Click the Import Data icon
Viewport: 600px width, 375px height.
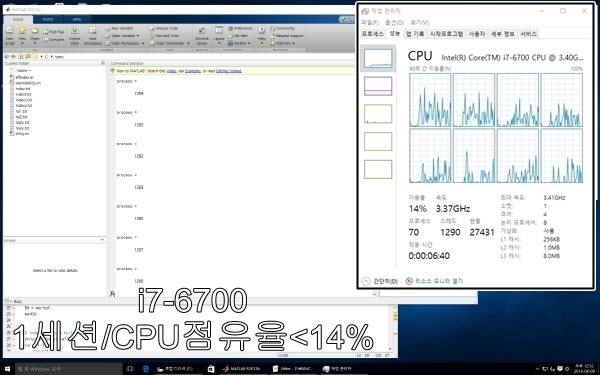point(75,31)
